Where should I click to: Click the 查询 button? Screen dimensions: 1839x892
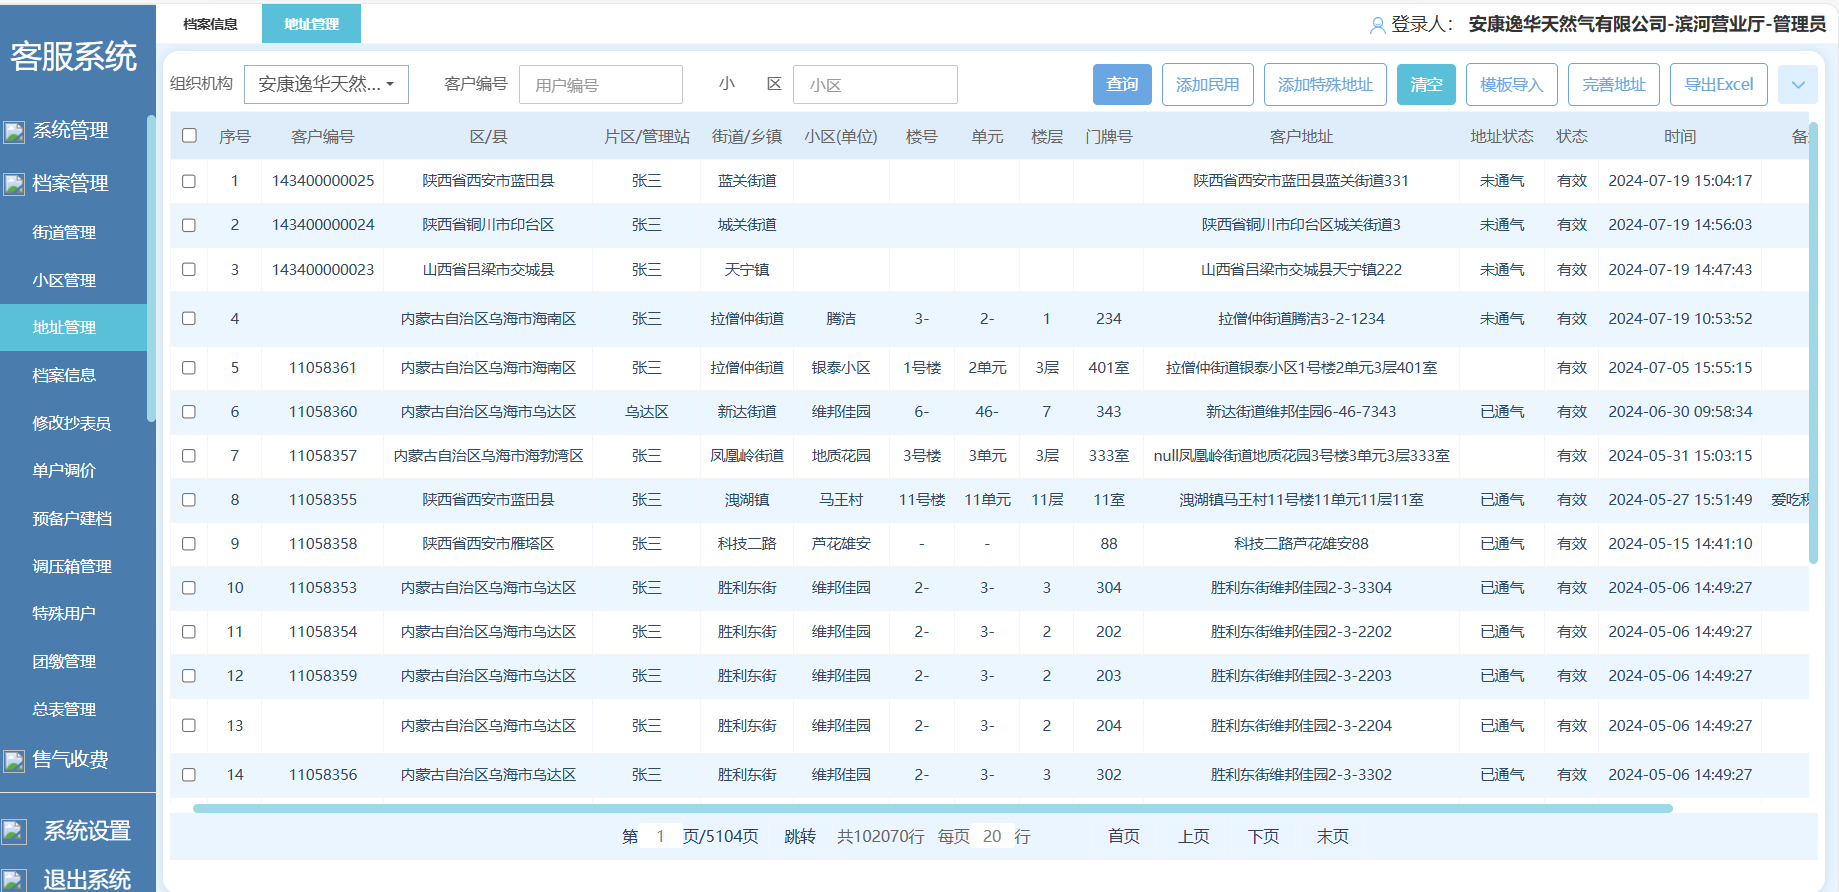coord(1122,85)
